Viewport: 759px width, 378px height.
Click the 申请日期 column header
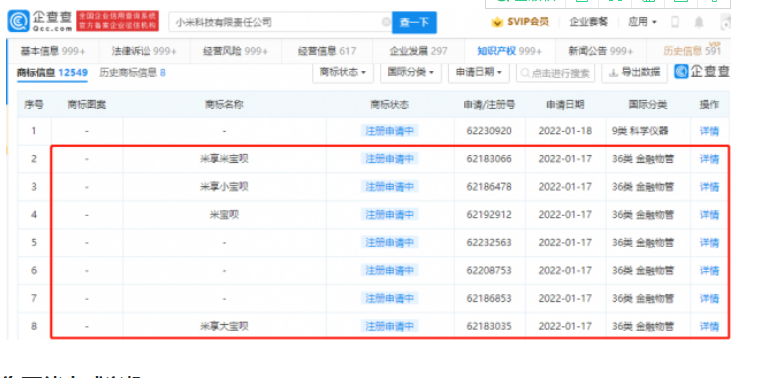click(565, 105)
